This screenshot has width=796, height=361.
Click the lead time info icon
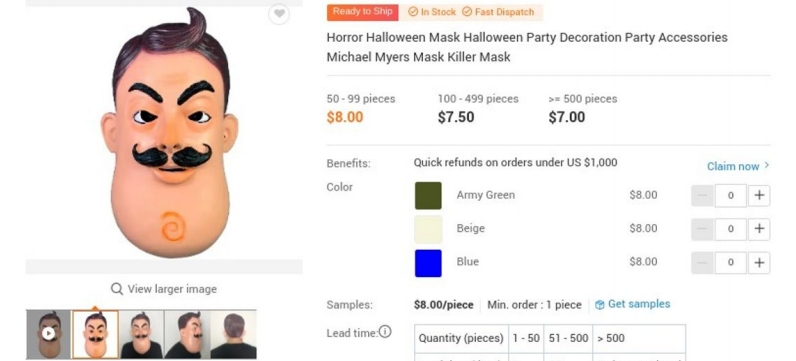(385, 332)
